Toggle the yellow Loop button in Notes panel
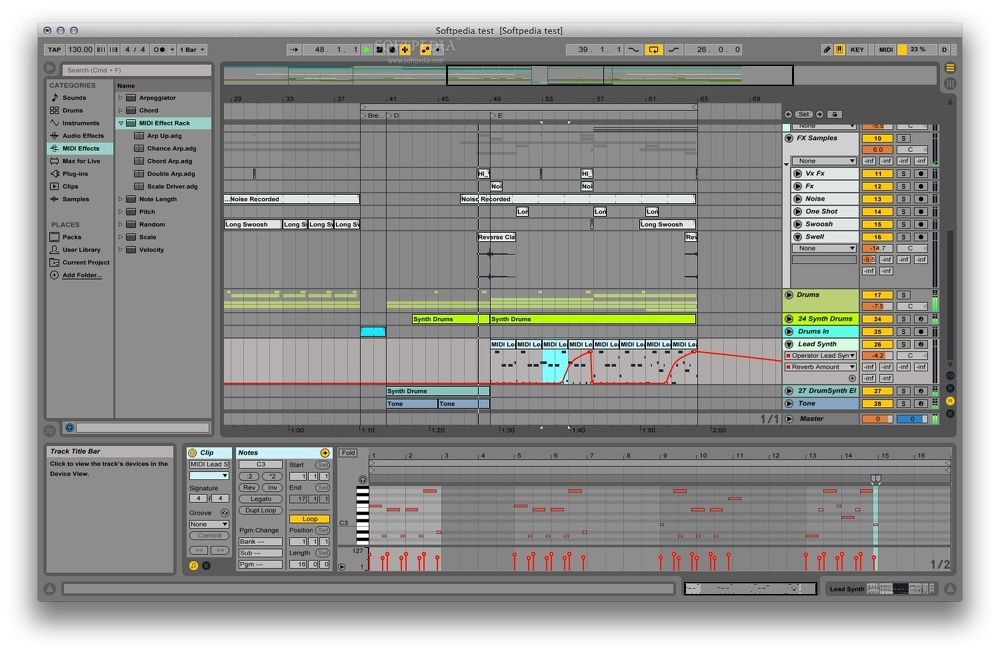The image size is (1000, 654). point(309,519)
